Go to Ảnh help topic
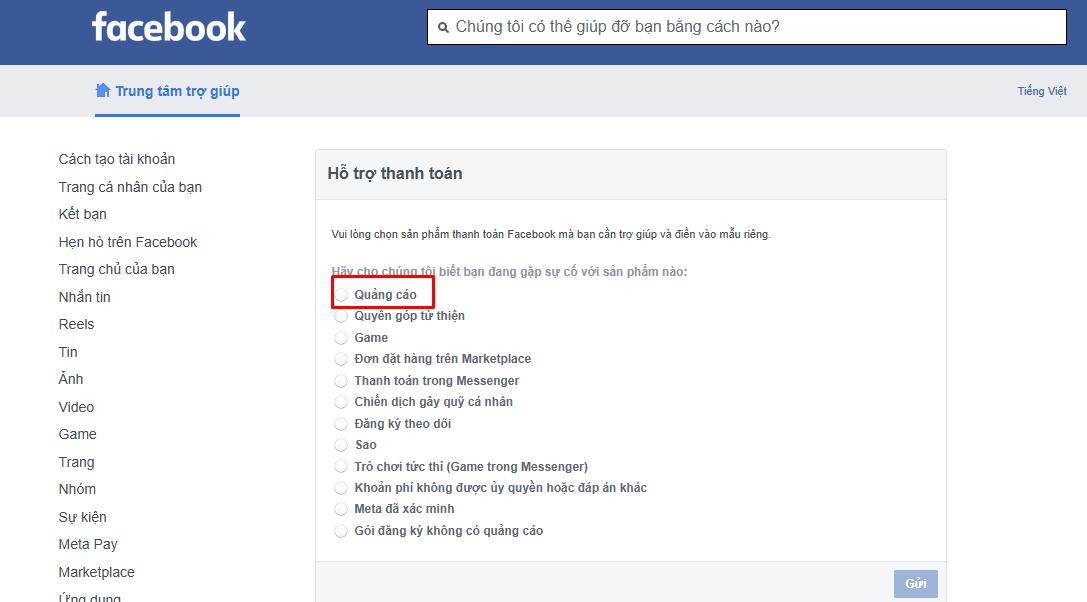 [71, 379]
